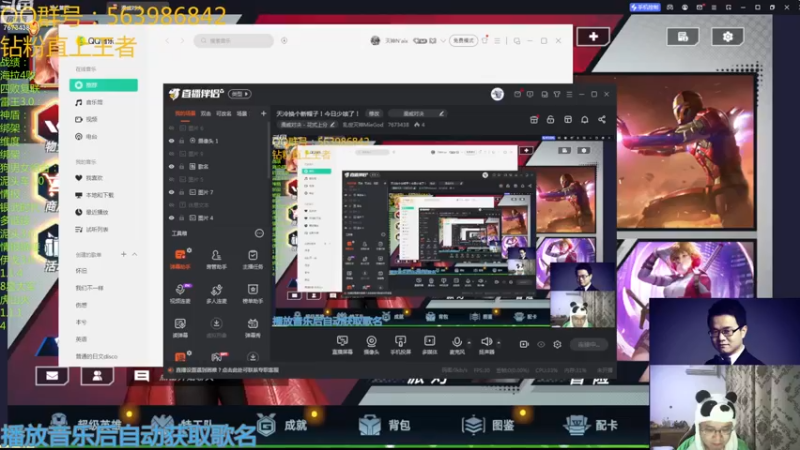Open notification bell in broadcast window
The image size is (800, 450).
pos(585,119)
